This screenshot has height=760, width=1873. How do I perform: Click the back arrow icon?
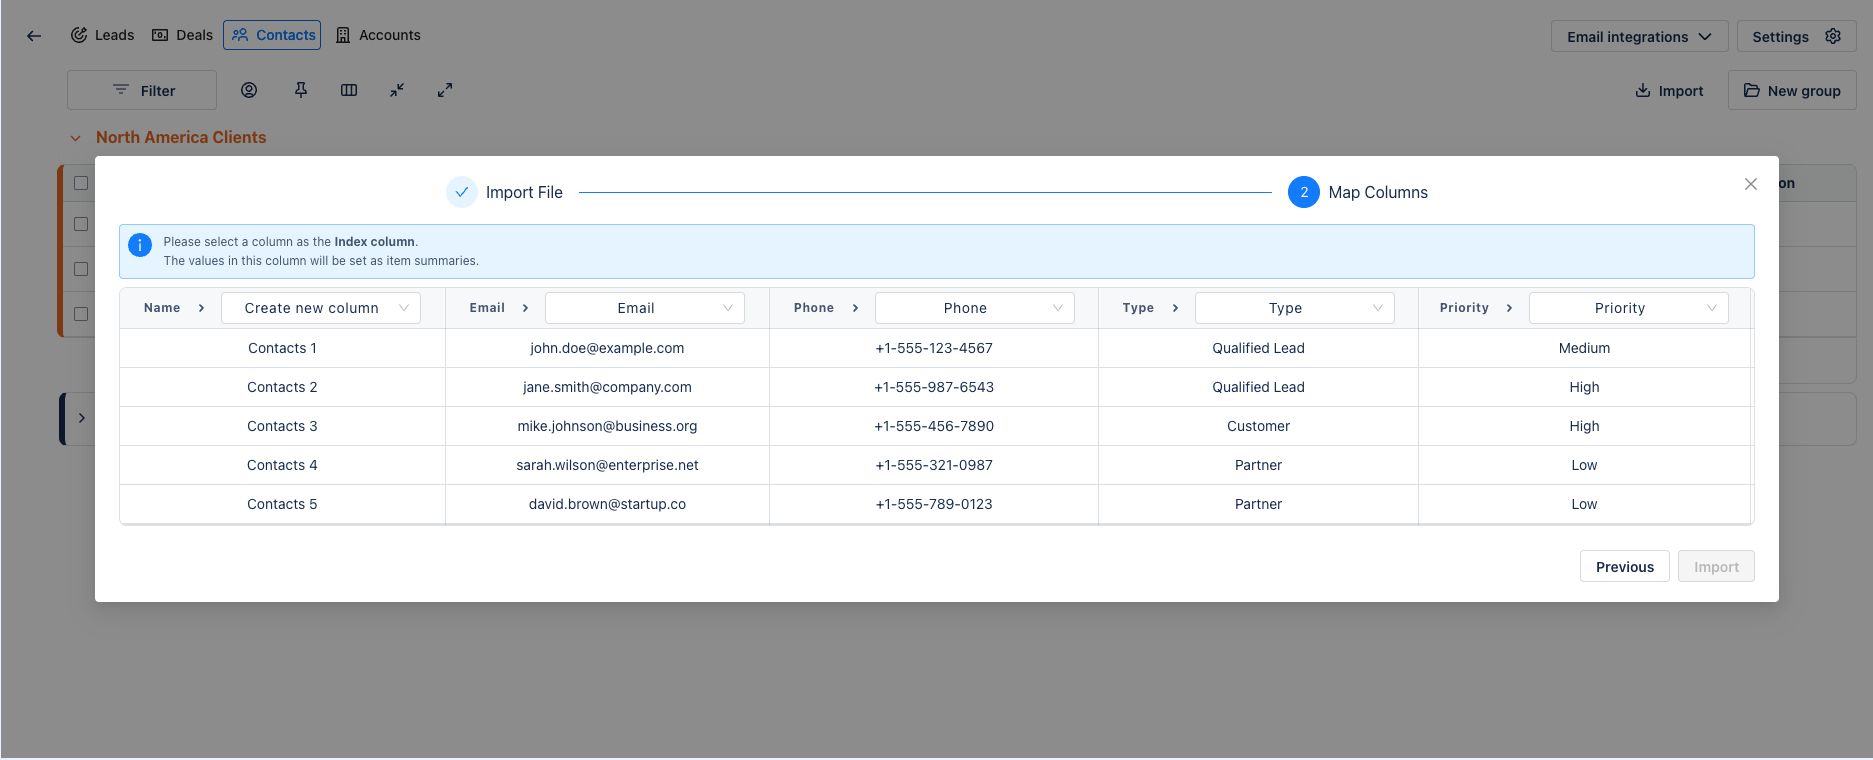tap(34, 36)
